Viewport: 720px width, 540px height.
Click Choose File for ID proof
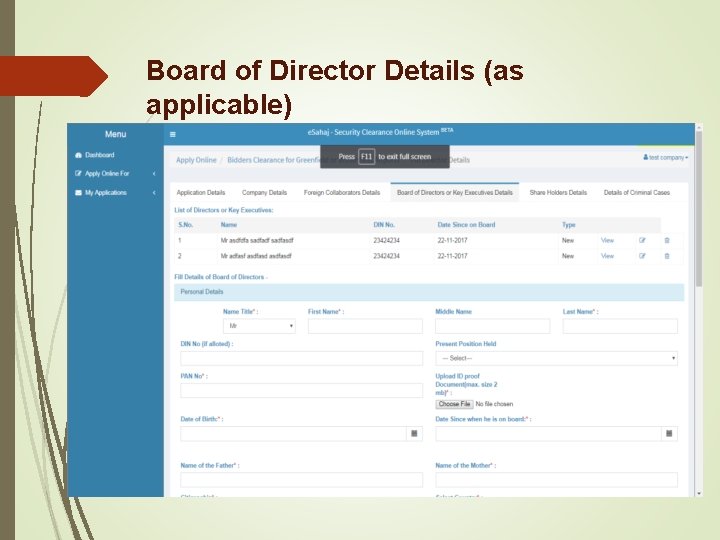click(x=454, y=404)
